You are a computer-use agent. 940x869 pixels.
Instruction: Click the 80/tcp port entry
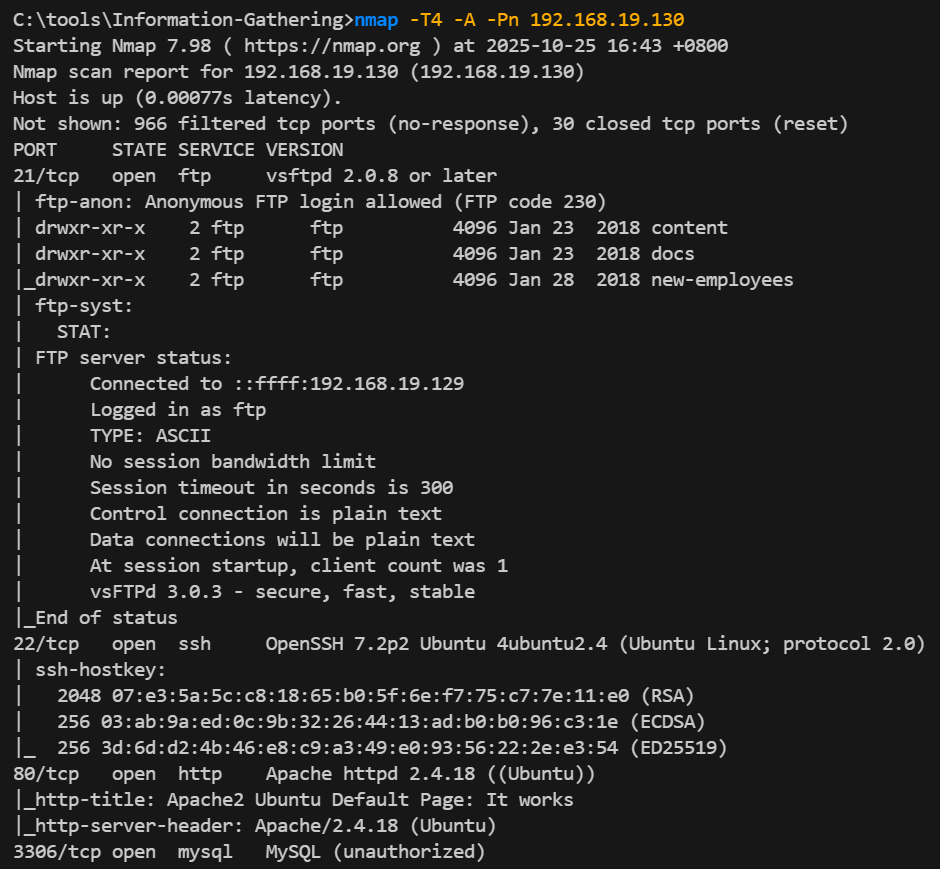(45, 774)
